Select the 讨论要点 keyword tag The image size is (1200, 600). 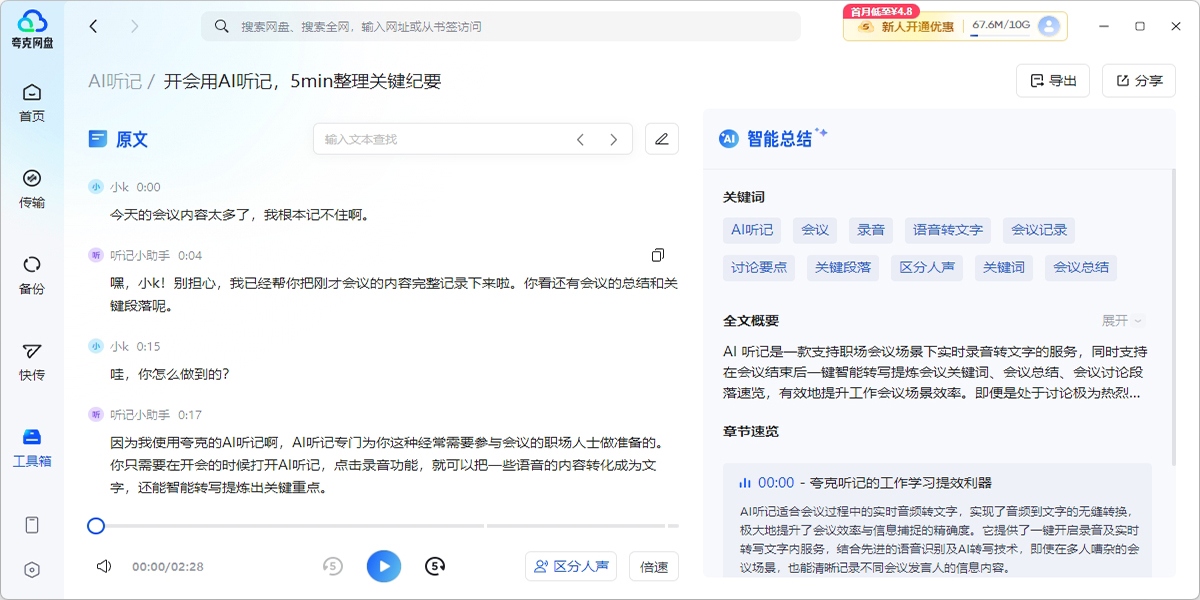tap(759, 268)
